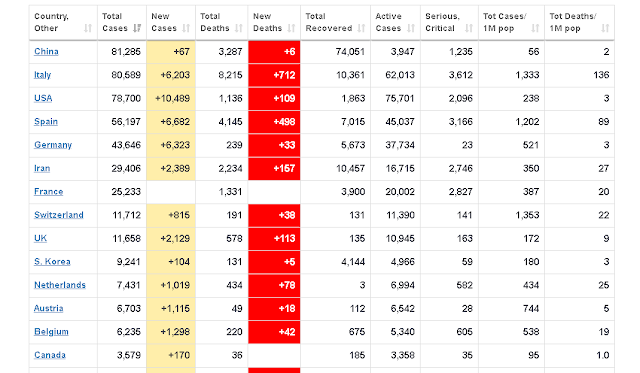
Task: Select Canada total cases 3,579
Action: coord(129,355)
